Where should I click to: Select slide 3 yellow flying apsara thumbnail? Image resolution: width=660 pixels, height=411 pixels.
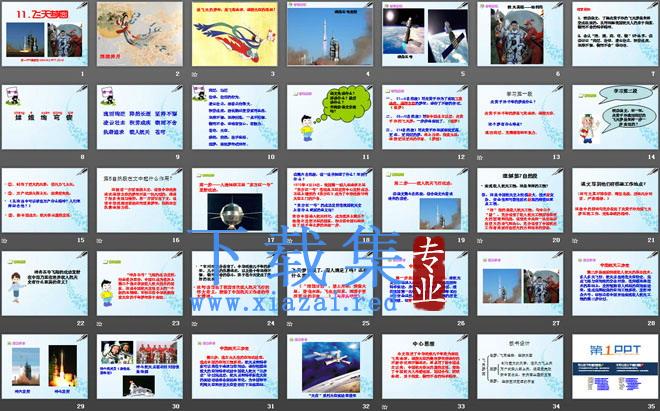pos(235,34)
